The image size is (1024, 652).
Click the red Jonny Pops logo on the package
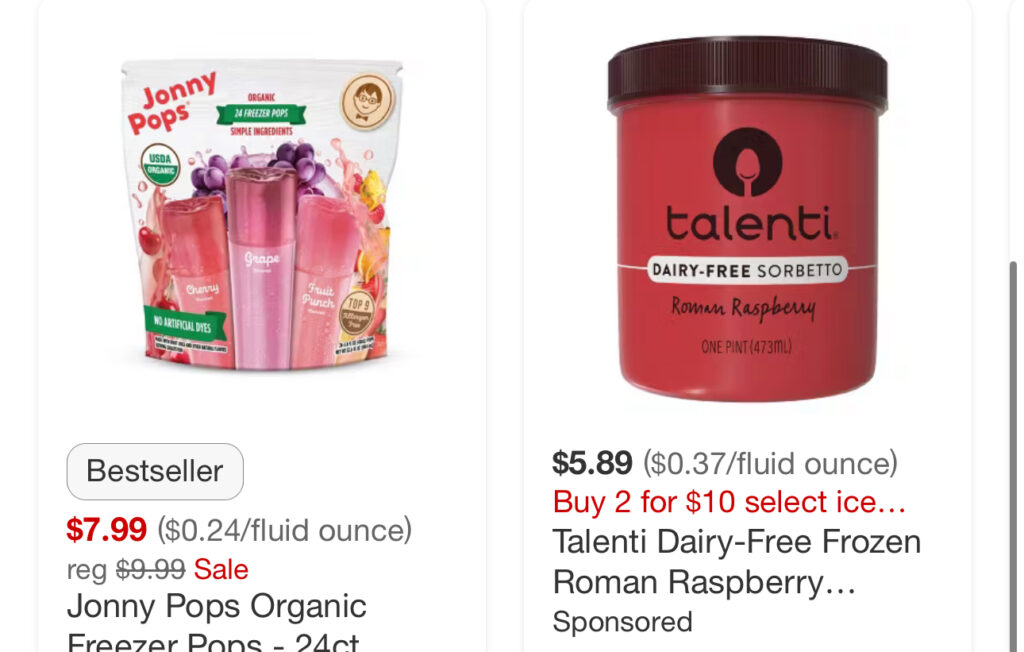tap(171, 103)
